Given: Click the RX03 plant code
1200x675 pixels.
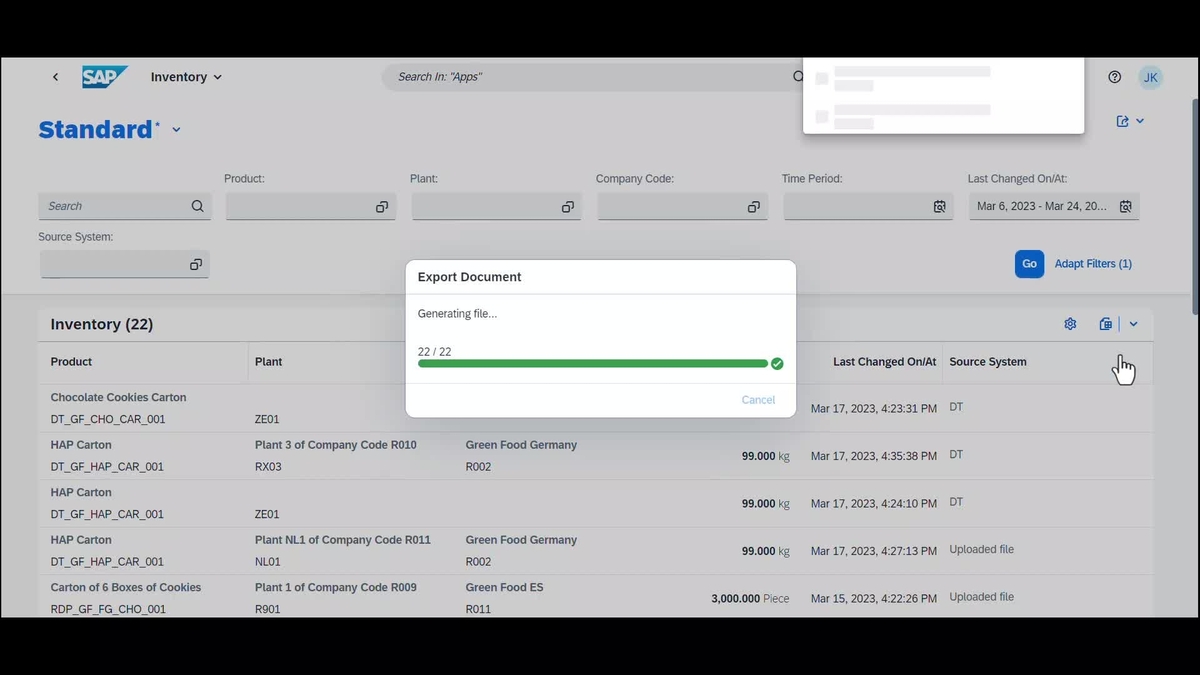Looking at the screenshot, I should (268, 467).
